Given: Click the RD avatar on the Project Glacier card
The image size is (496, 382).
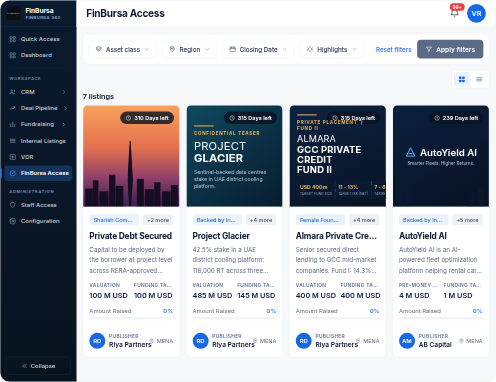Looking at the screenshot, I should point(200,341).
